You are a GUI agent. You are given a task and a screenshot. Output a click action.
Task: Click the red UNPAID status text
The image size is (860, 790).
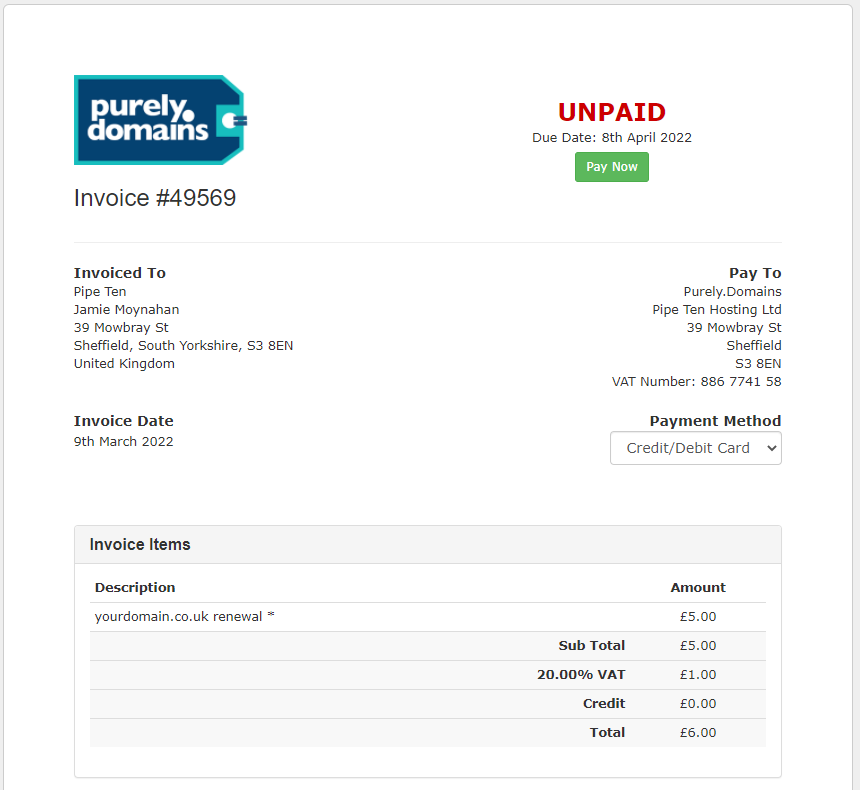click(x=612, y=112)
